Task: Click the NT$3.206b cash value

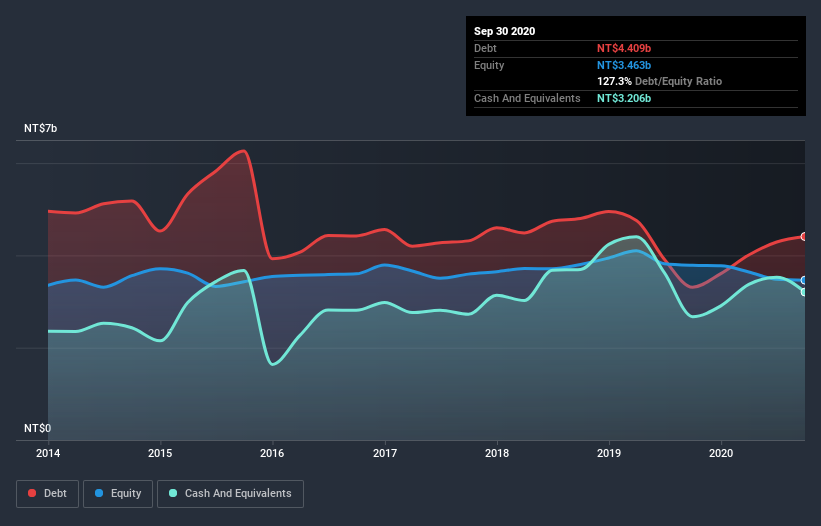Action: click(x=624, y=98)
